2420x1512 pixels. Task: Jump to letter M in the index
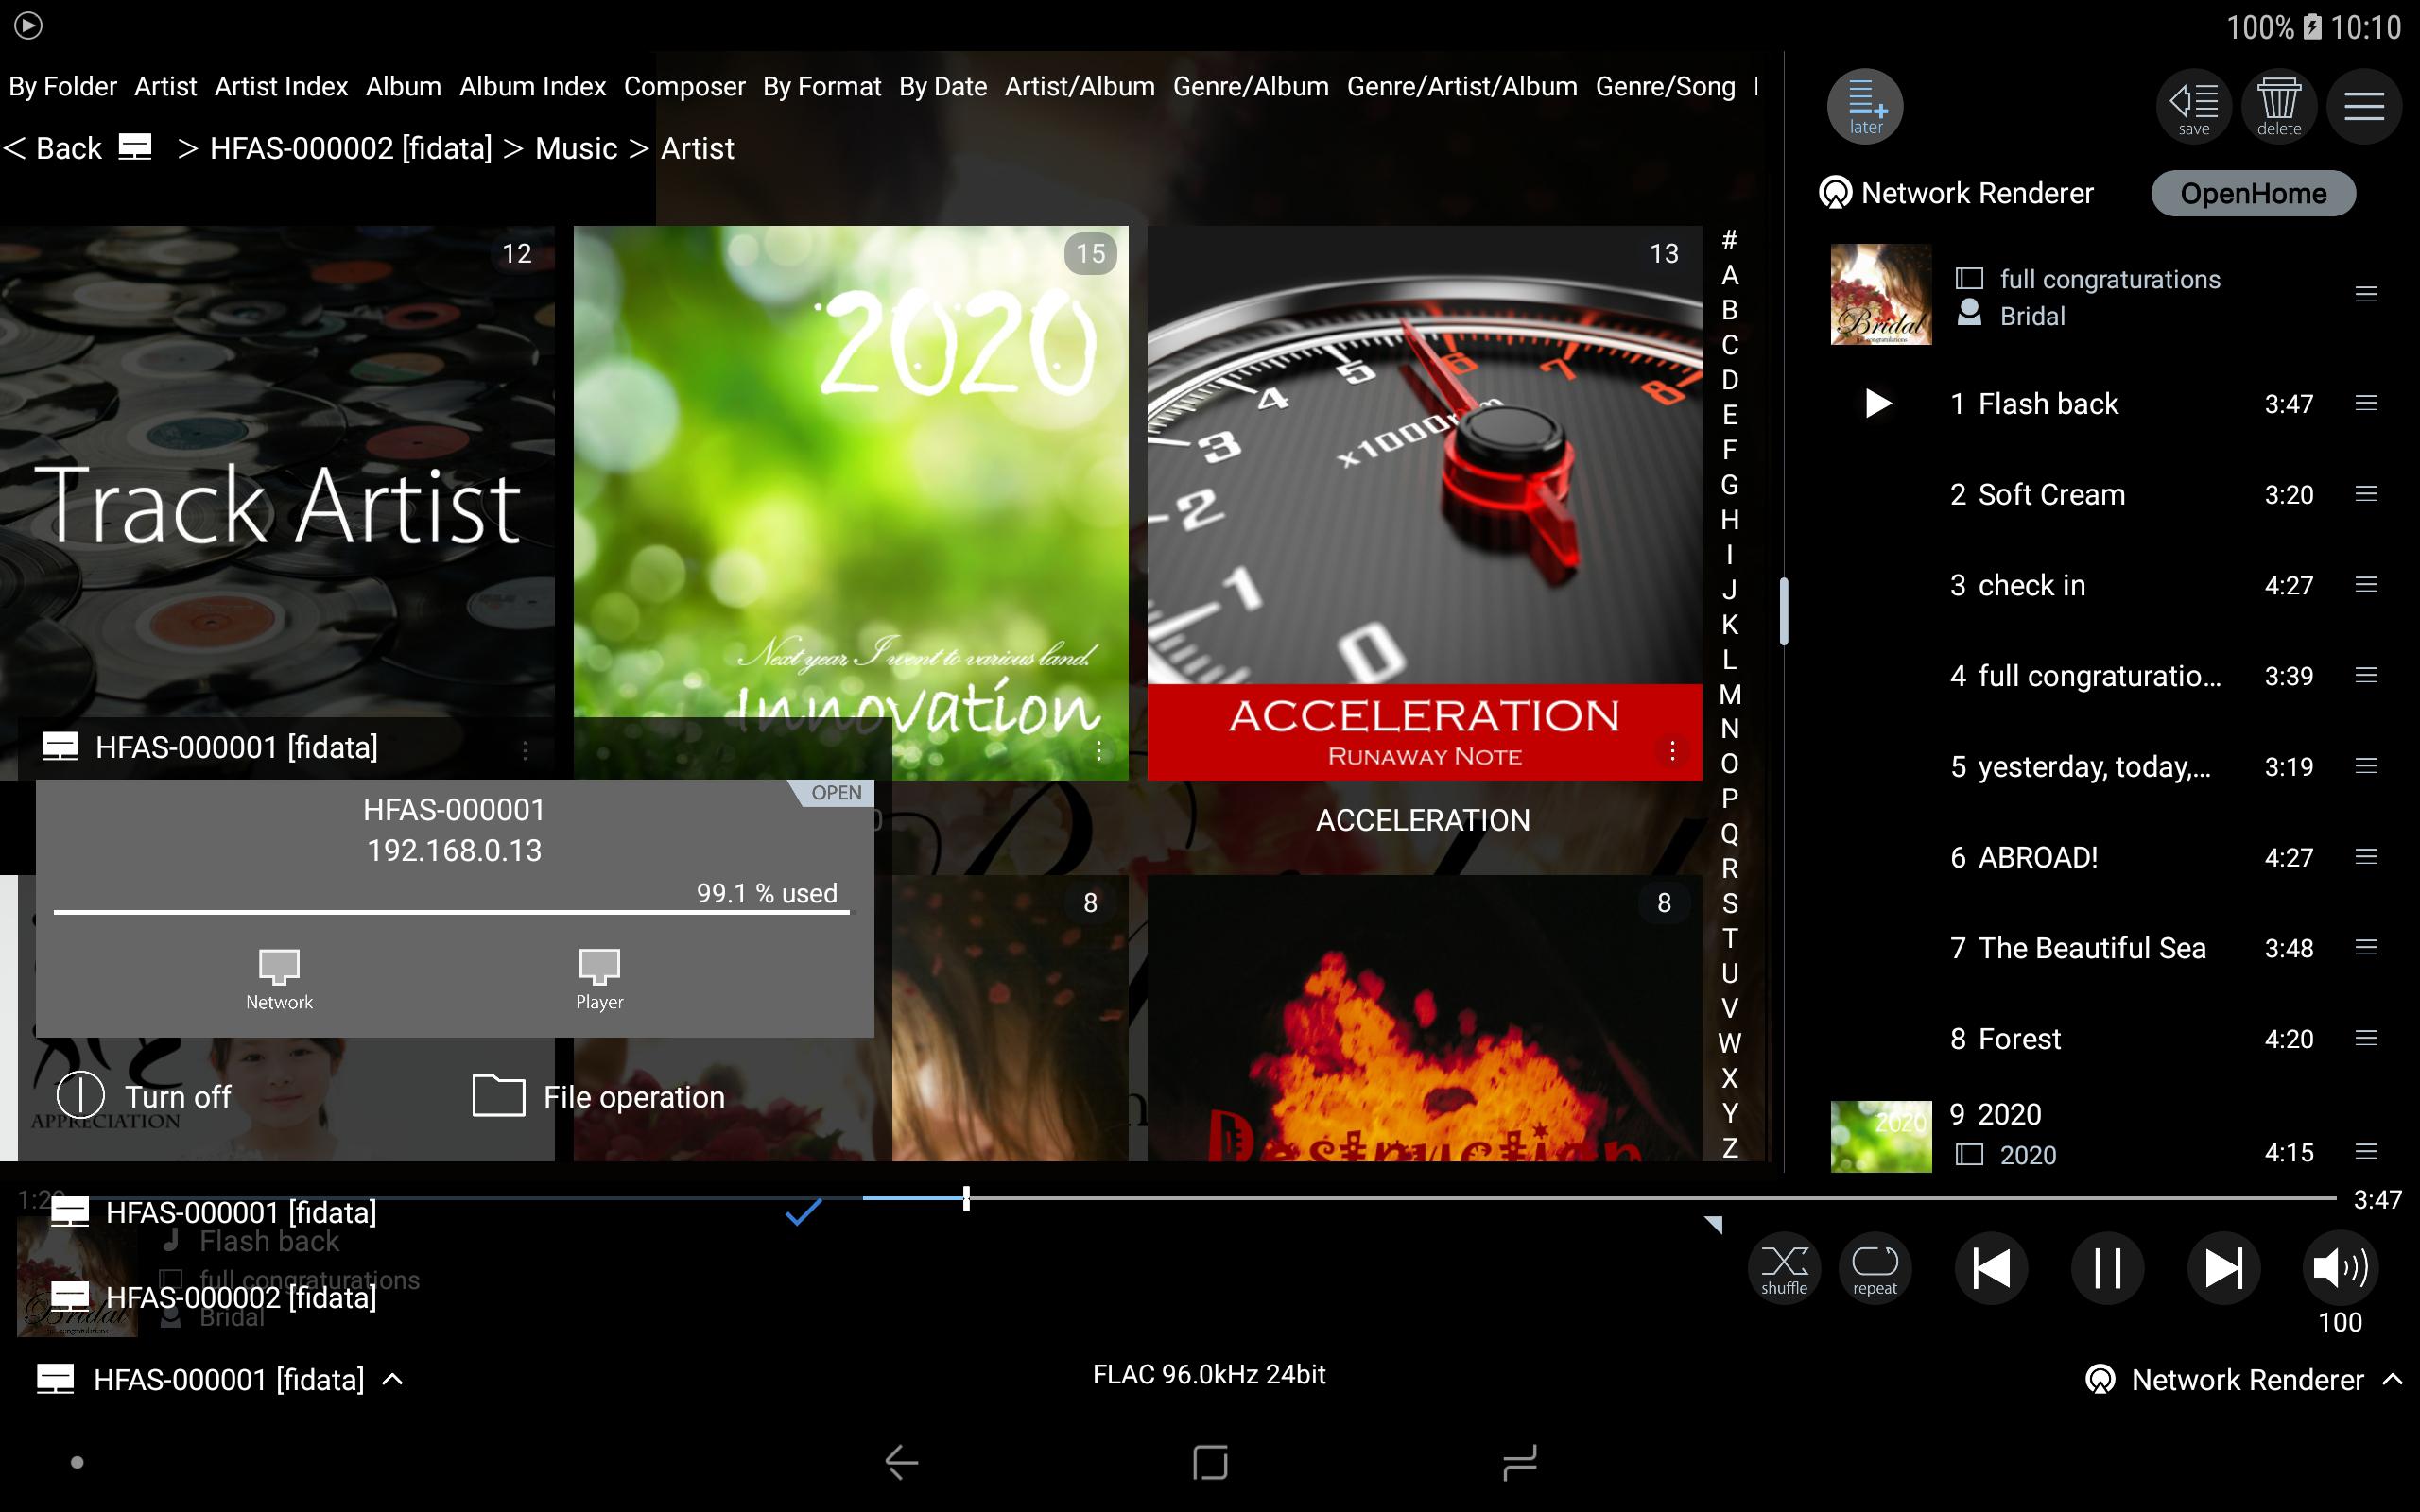click(1729, 694)
